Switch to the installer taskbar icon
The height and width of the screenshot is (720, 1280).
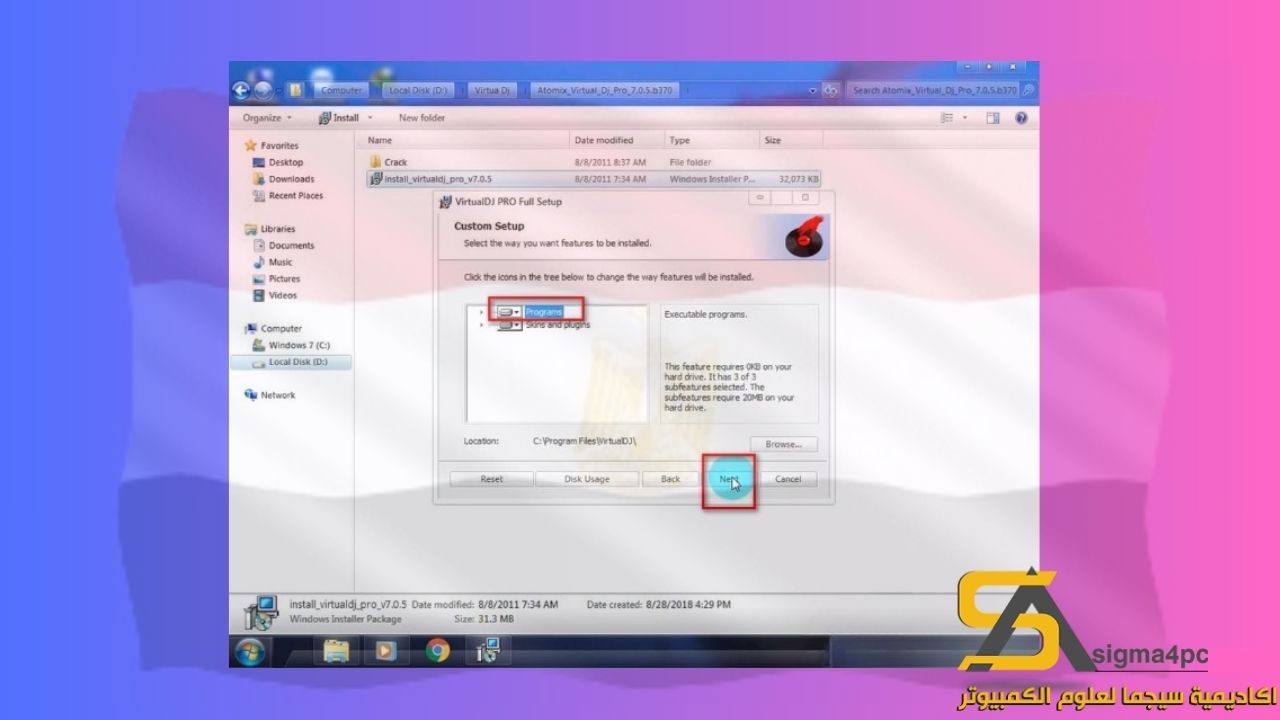tap(487, 652)
